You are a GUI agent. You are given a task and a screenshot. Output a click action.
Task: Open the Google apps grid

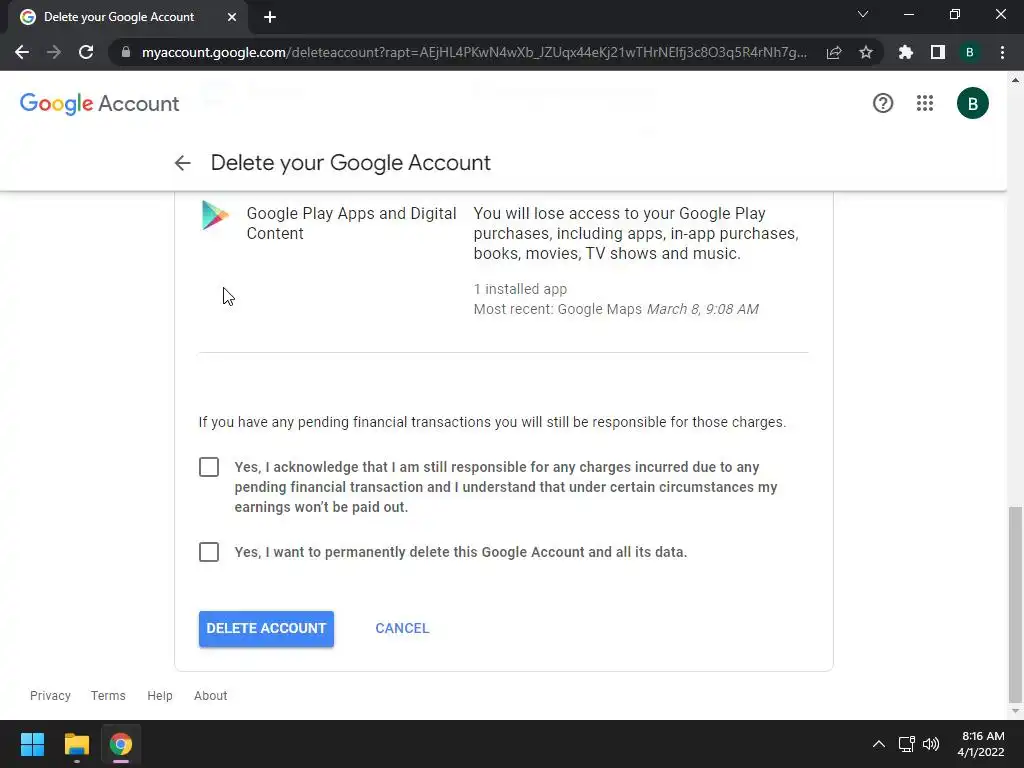coord(925,103)
